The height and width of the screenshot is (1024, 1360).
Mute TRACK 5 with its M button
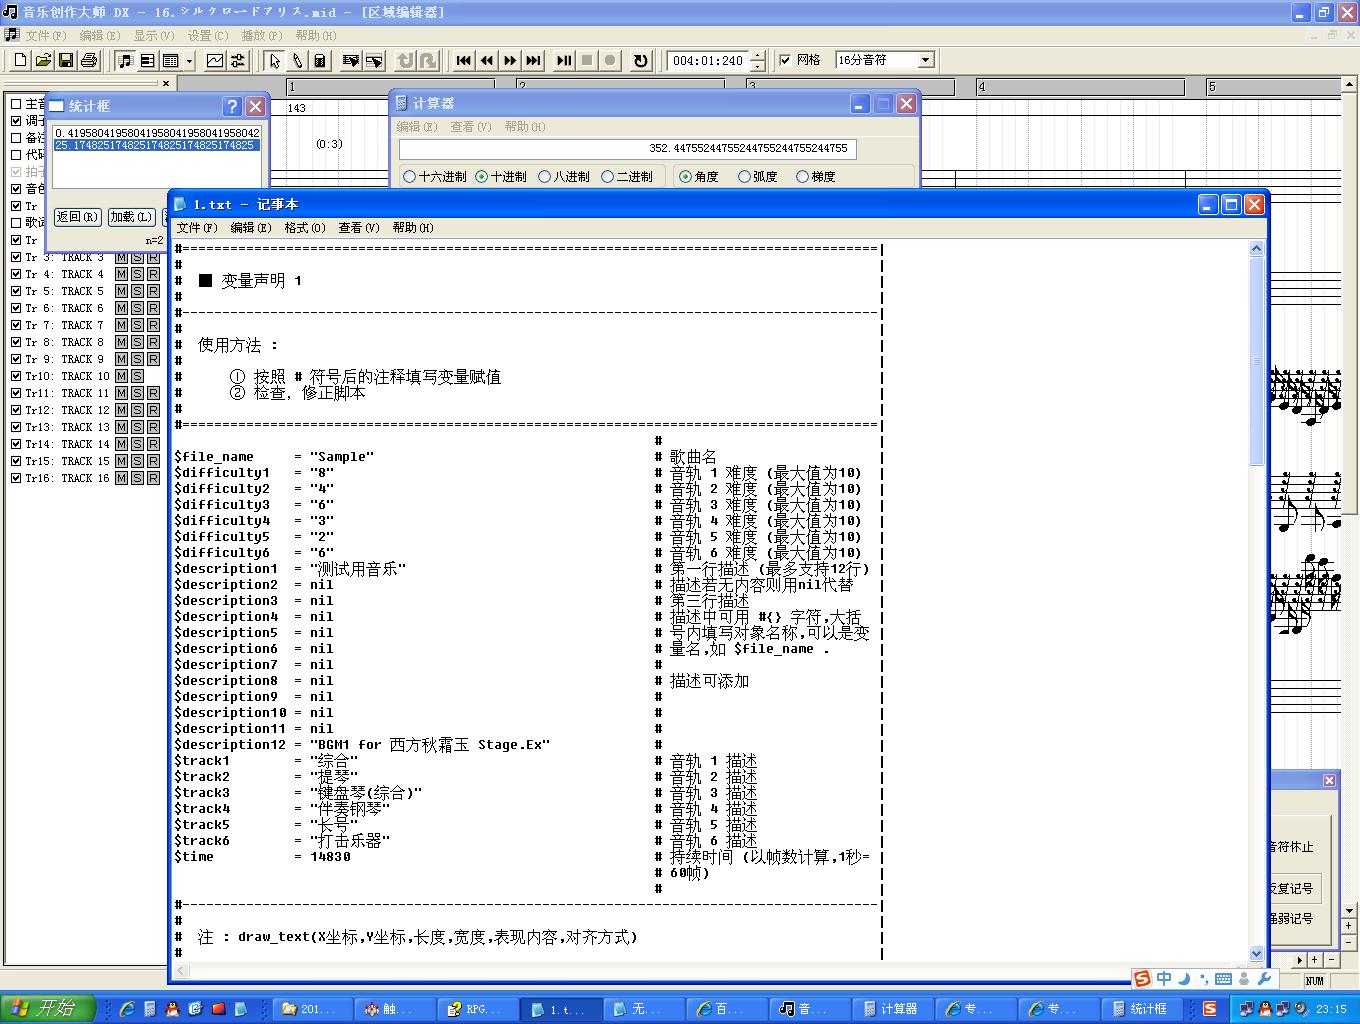pos(121,291)
